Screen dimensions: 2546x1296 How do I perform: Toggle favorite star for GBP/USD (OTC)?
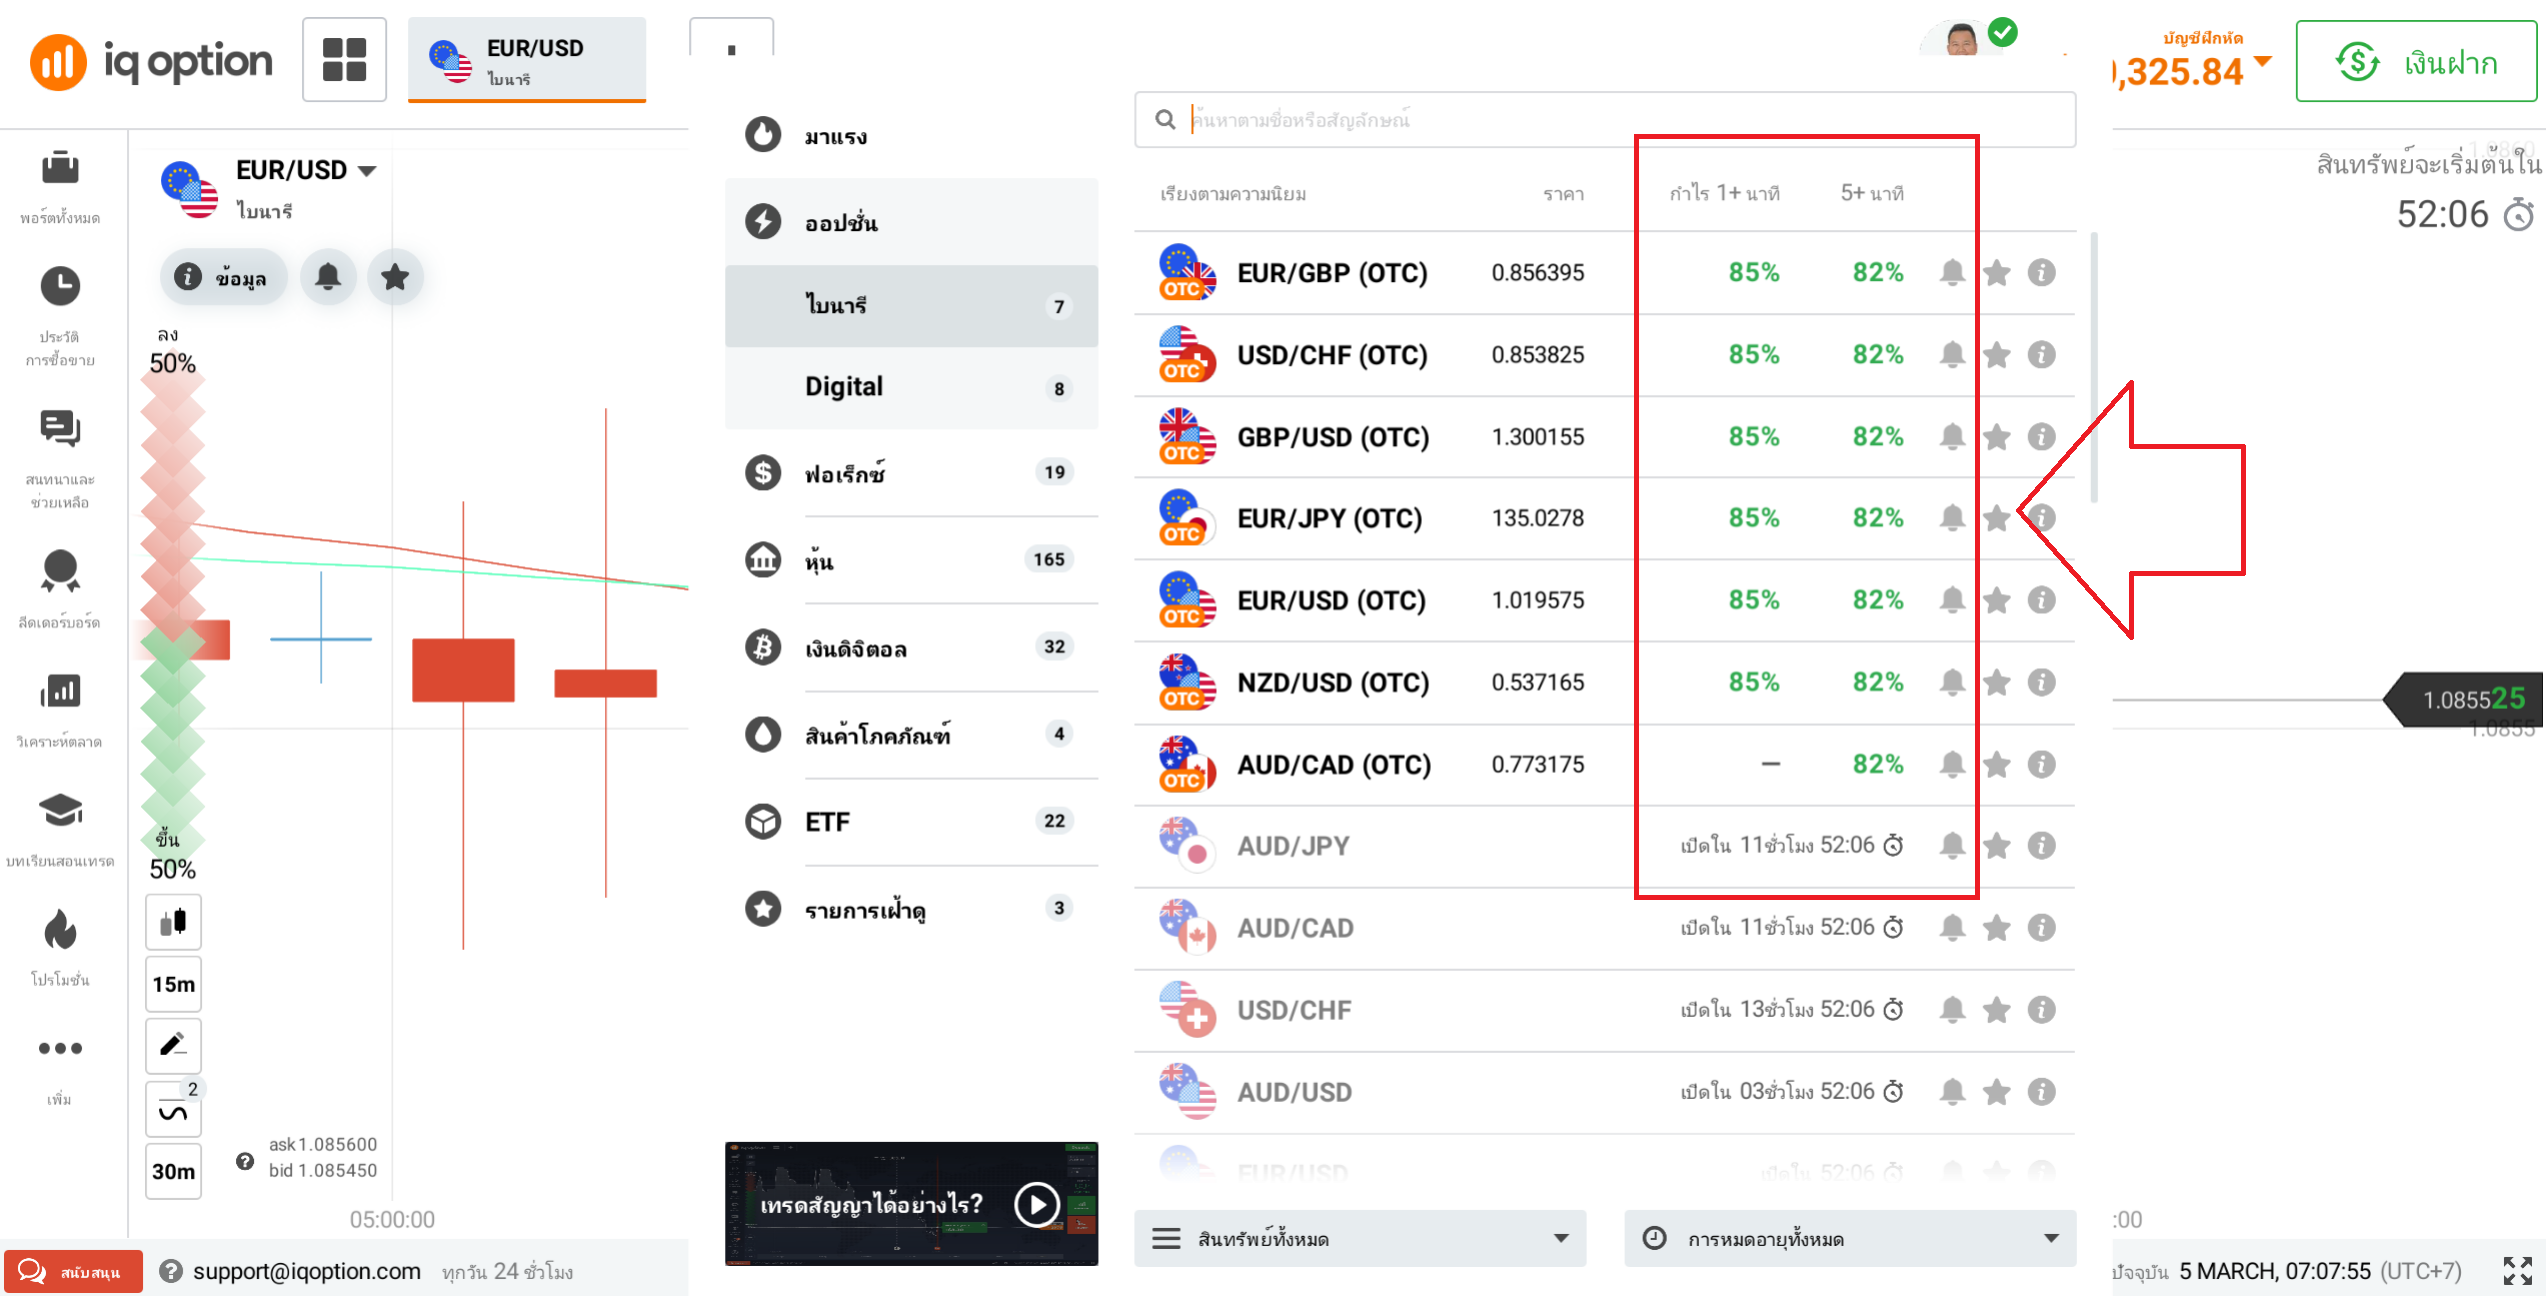click(1996, 436)
